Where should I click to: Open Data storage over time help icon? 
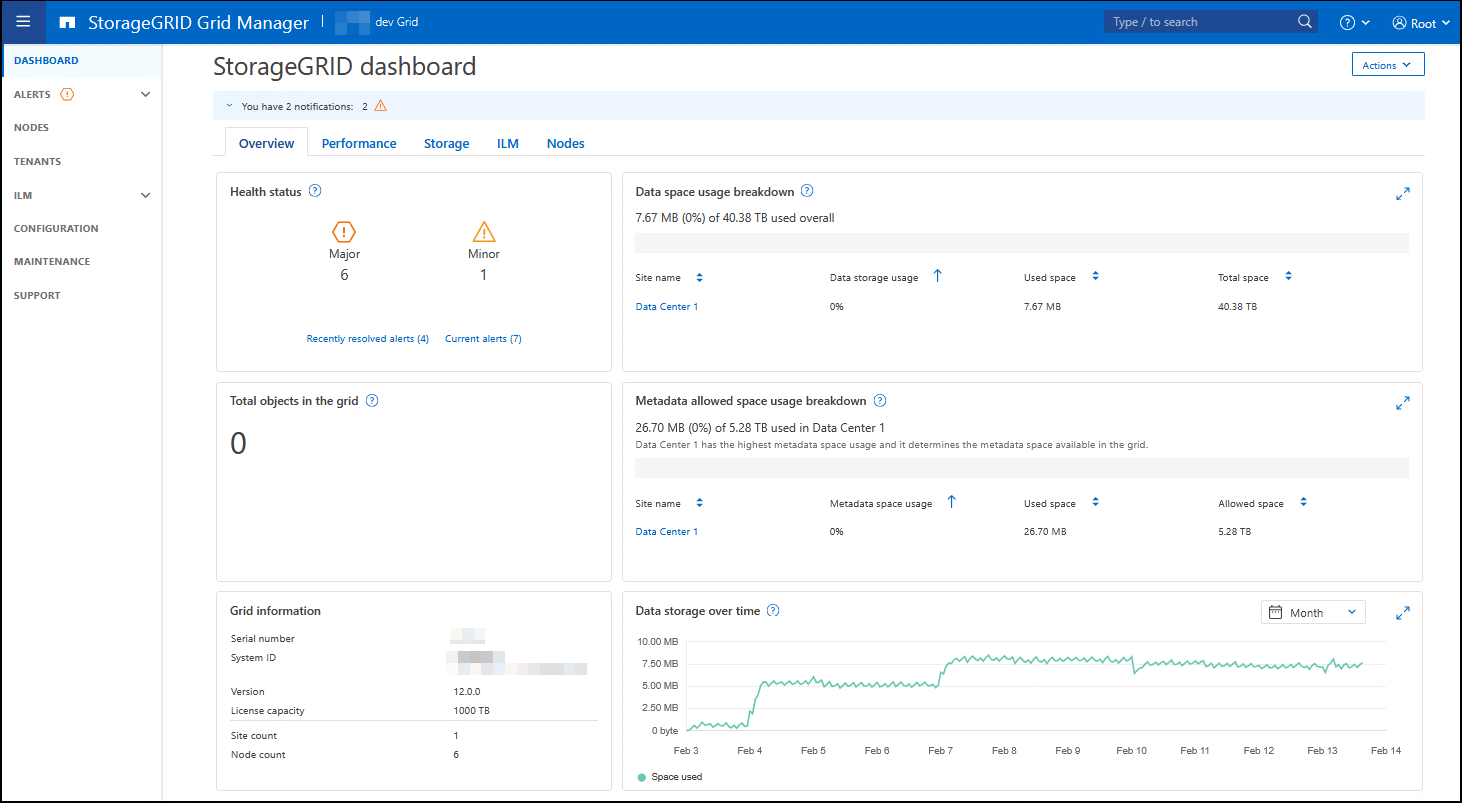[773, 611]
